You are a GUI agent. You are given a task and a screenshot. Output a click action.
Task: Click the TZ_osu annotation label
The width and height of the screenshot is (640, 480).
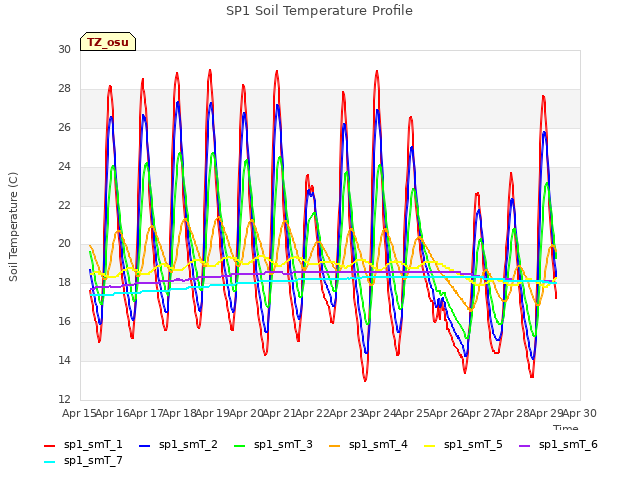108,42
